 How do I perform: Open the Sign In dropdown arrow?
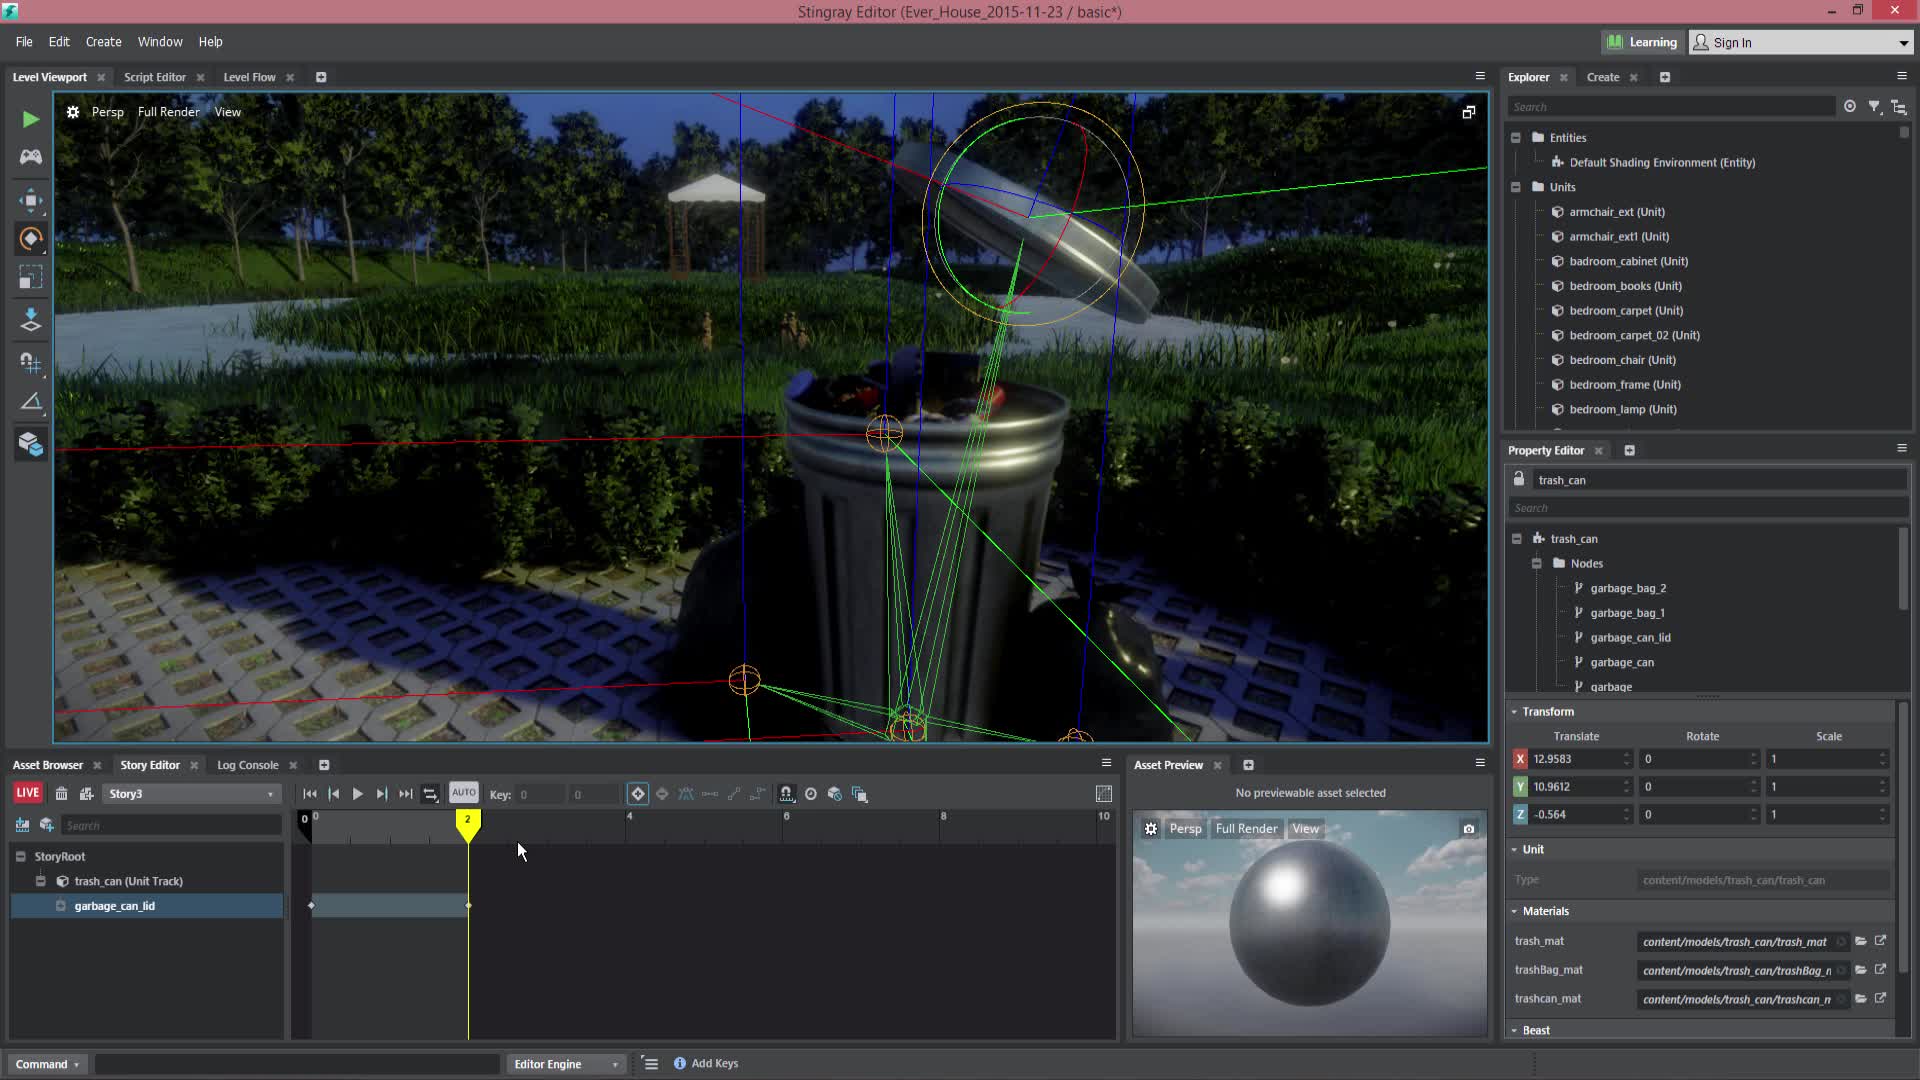click(1903, 43)
